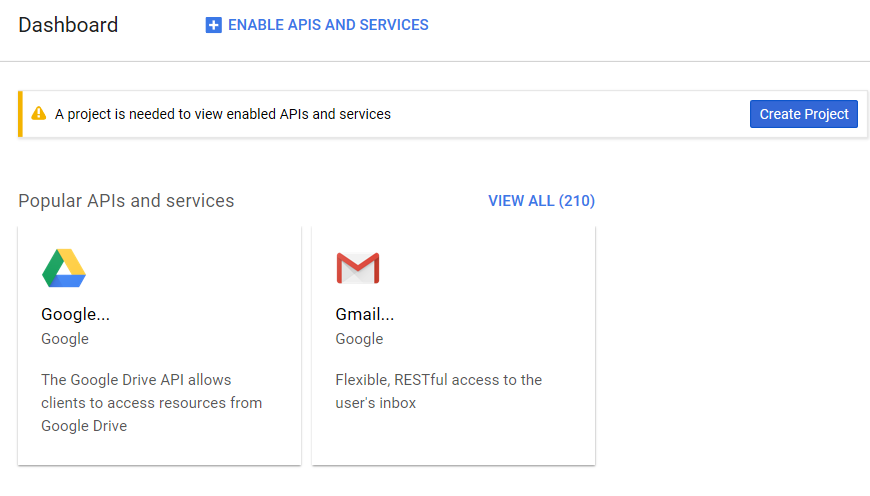Click the Google Drive API description text
Image resolution: width=870 pixels, height=496 pixels.
click(x=151, y=403)
